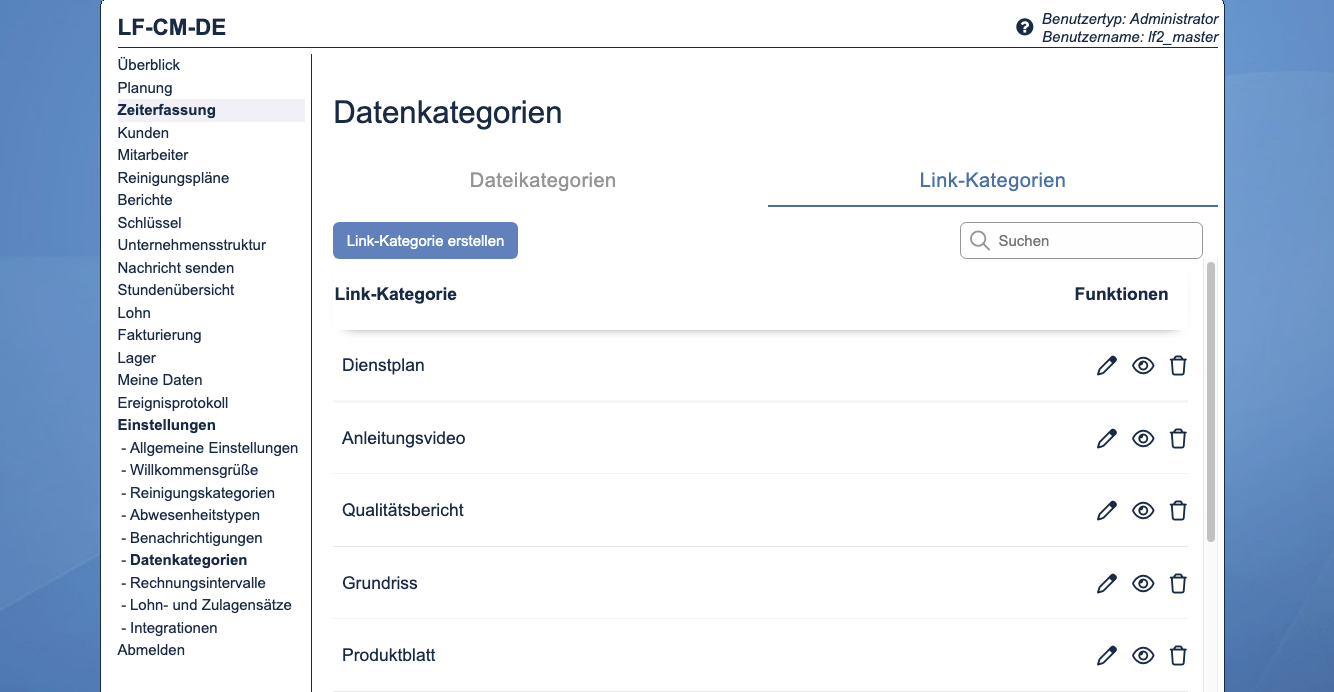Open Fakturierung in the sidebar
The image size is (1334, 692).
(160, 335)
